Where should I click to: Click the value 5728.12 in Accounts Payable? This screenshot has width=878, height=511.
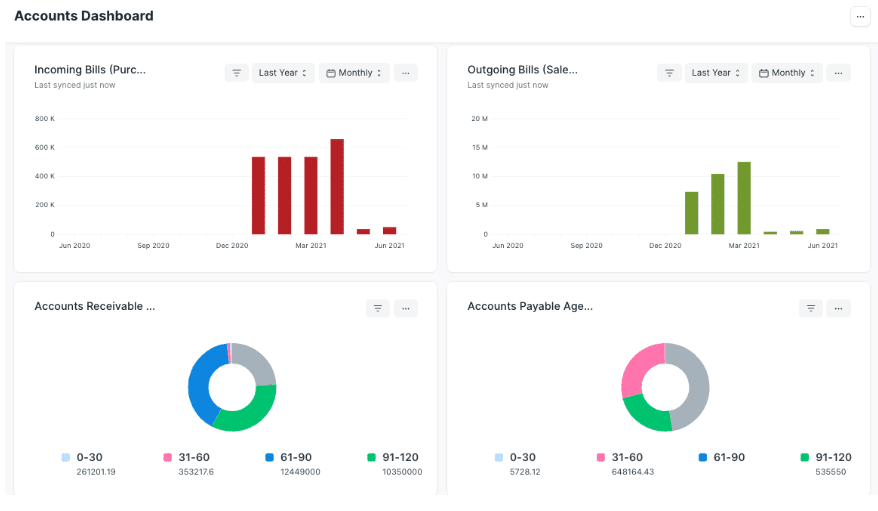525,472
